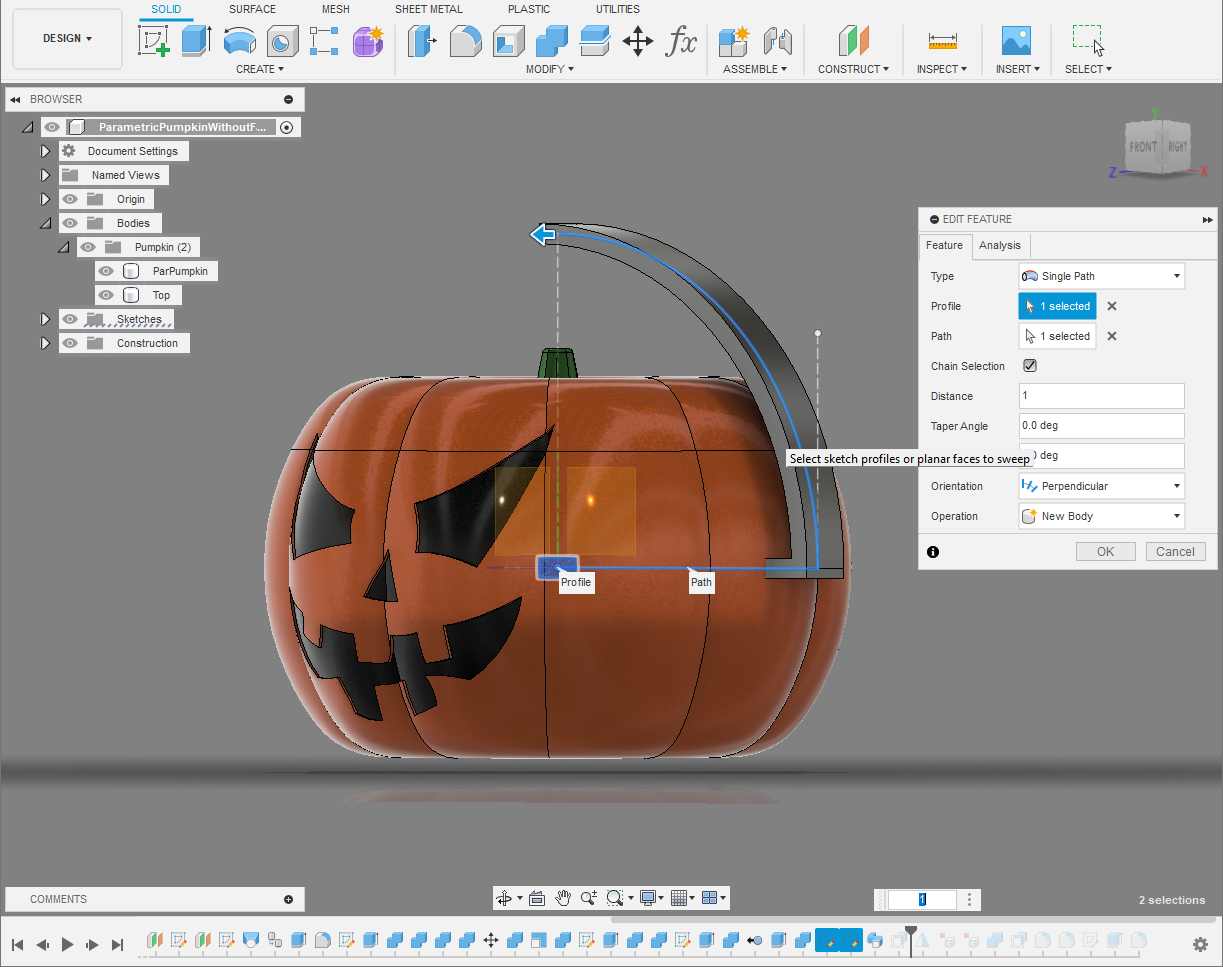Click the Distance input field
The width and height of the screenshot is (1223, 967).
[1101, 396]
